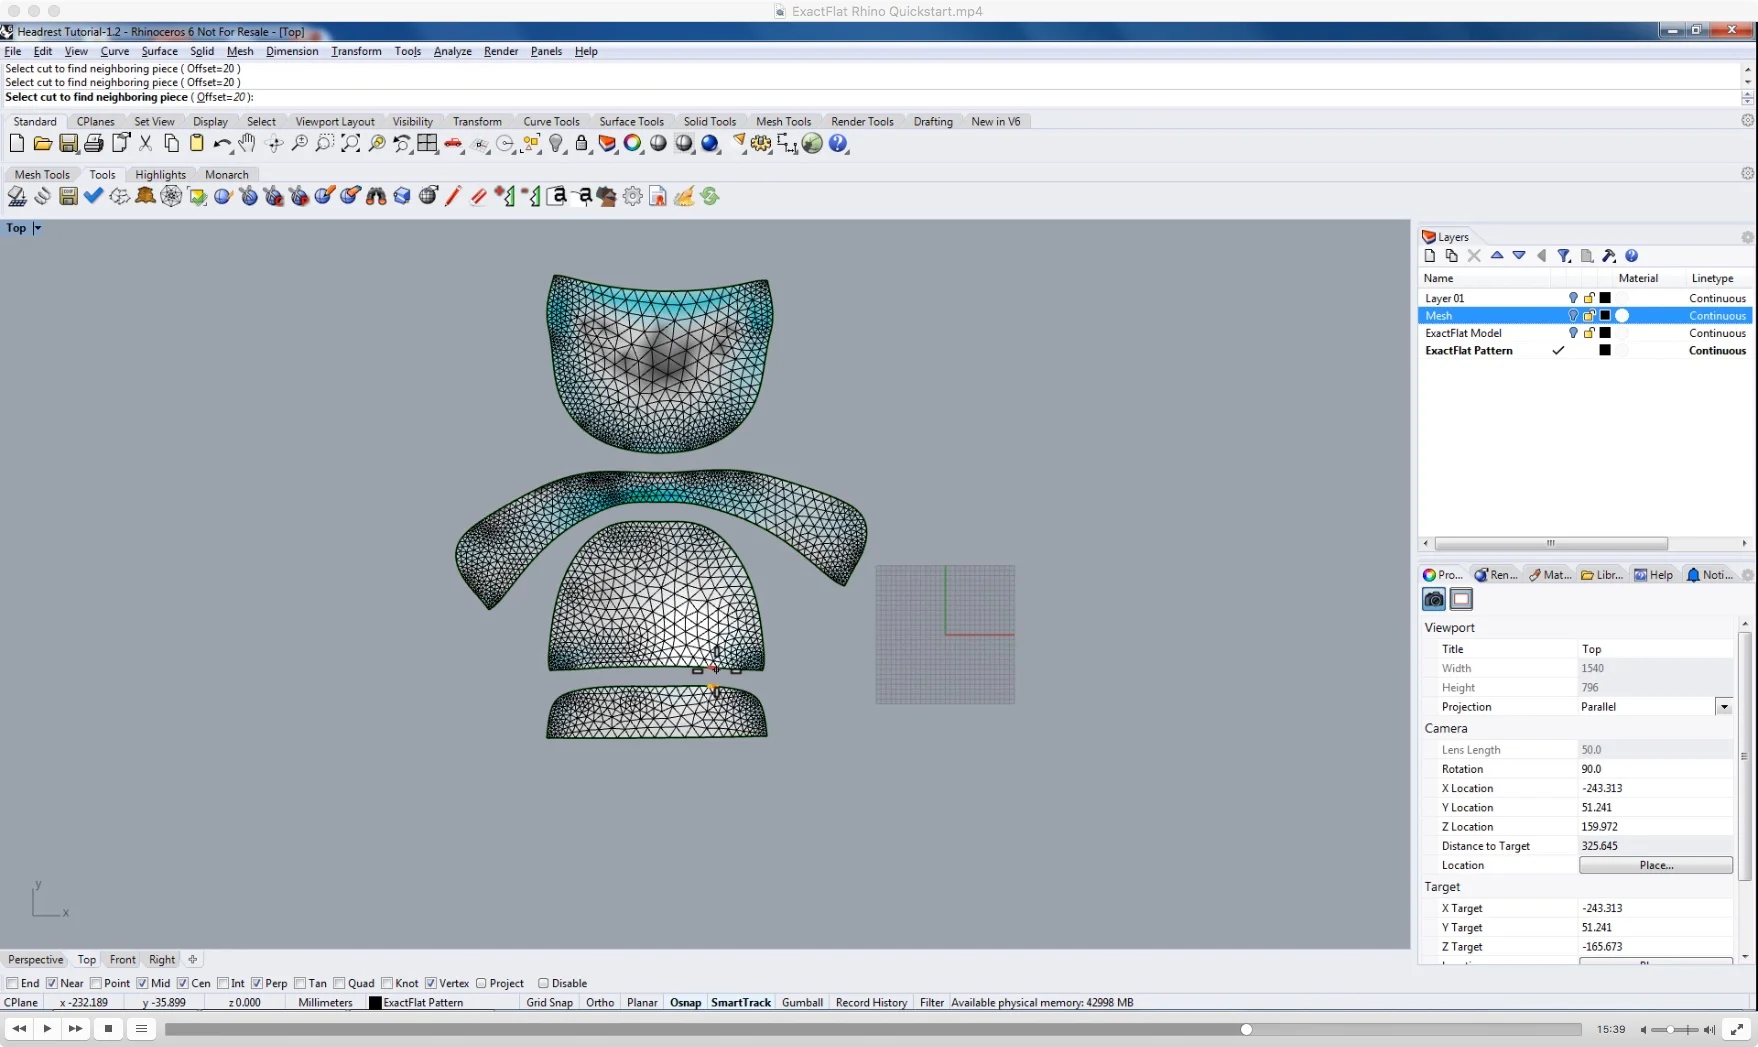
Task: Click the blue checkmark icon in ExactFlat toolbar
Action: pyautogui.click(x=94, y=196)
